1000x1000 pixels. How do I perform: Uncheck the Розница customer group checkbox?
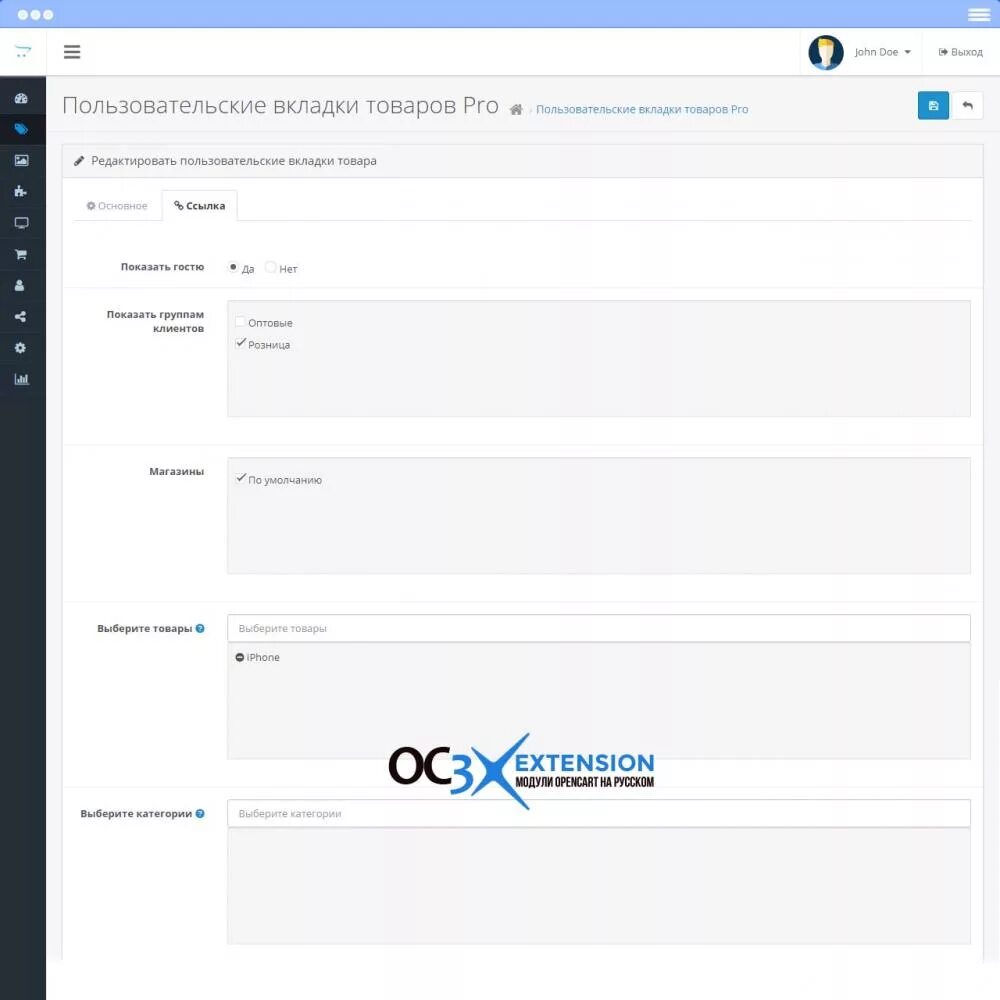[x=240, y=343]
